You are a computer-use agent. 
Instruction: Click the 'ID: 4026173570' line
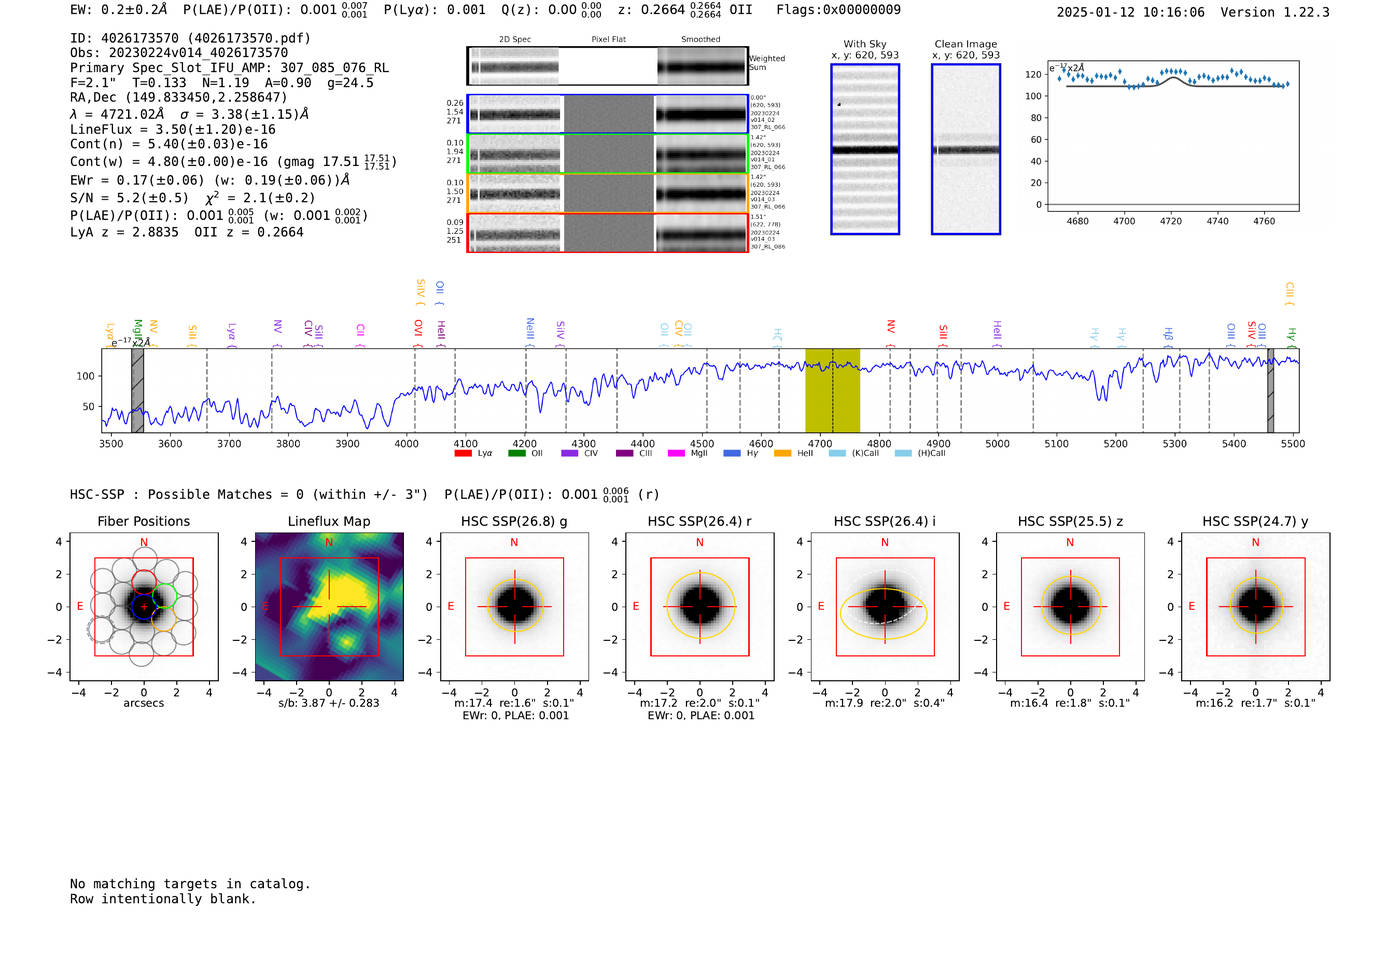pyautogui.click(x=190, y=38)
